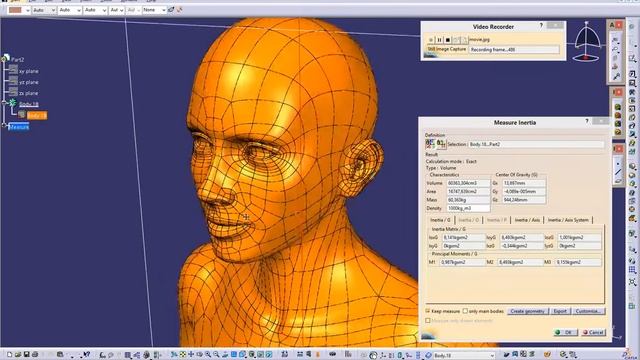Click the movie.jpg file name text
The width and height of the screenshot is (640, 360).
coord(479,40)
